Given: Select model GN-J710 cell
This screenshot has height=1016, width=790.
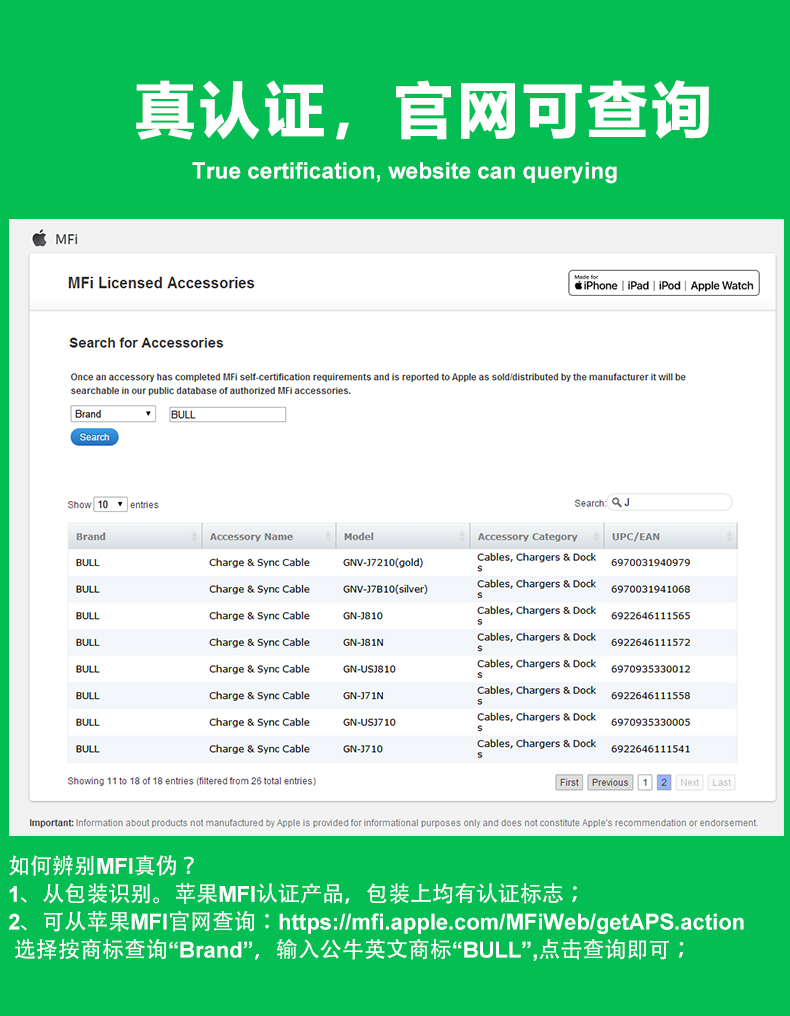Looking at the screenshot, I should coord(363,748).
